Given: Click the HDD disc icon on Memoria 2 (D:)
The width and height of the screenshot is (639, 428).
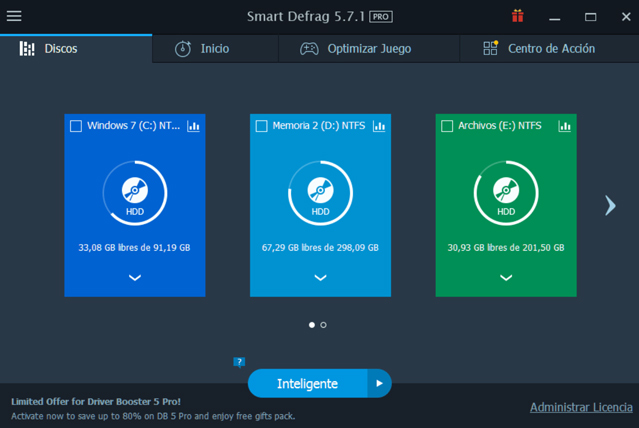Looking at the screenshot, I should click(320, 190).
